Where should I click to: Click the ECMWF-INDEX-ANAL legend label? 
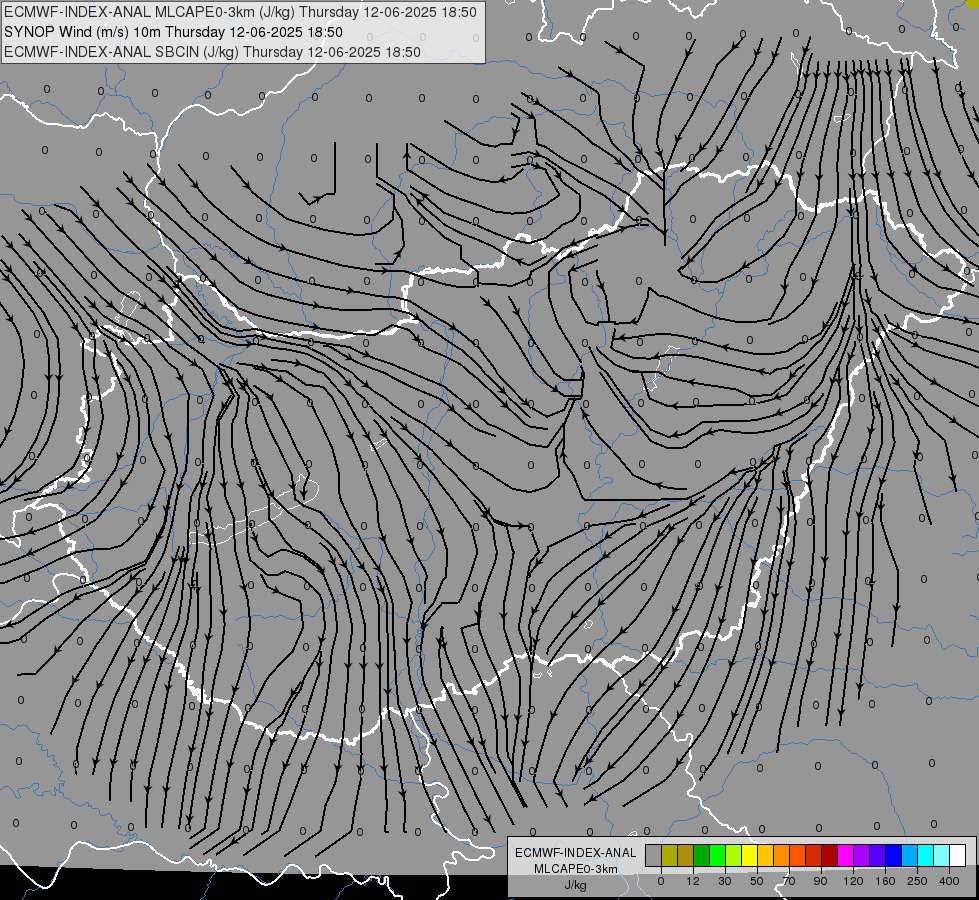(575, 853)
